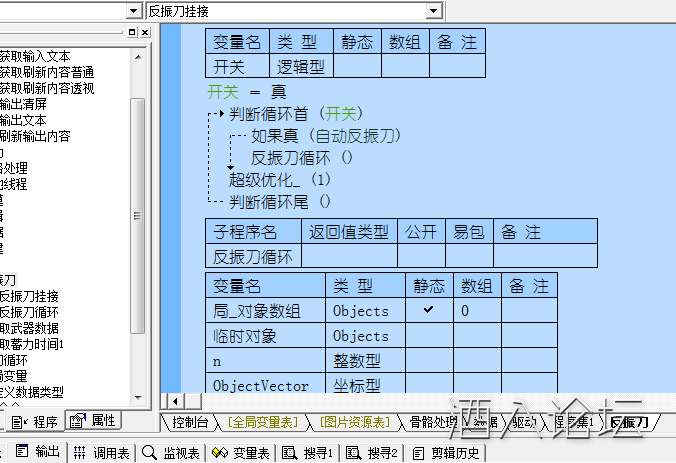Open the 反振刀挂接 subroutine dropdown
This screenshot has height=463, width=676.
pyautogui.click(x=434, y=11)
